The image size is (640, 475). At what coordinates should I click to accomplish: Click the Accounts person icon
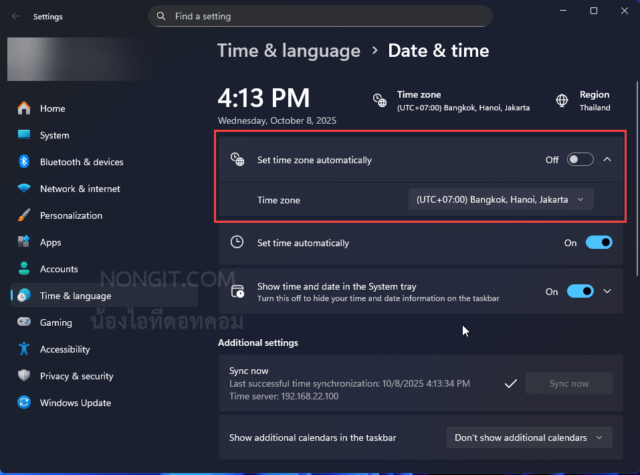tap(24, 269)
